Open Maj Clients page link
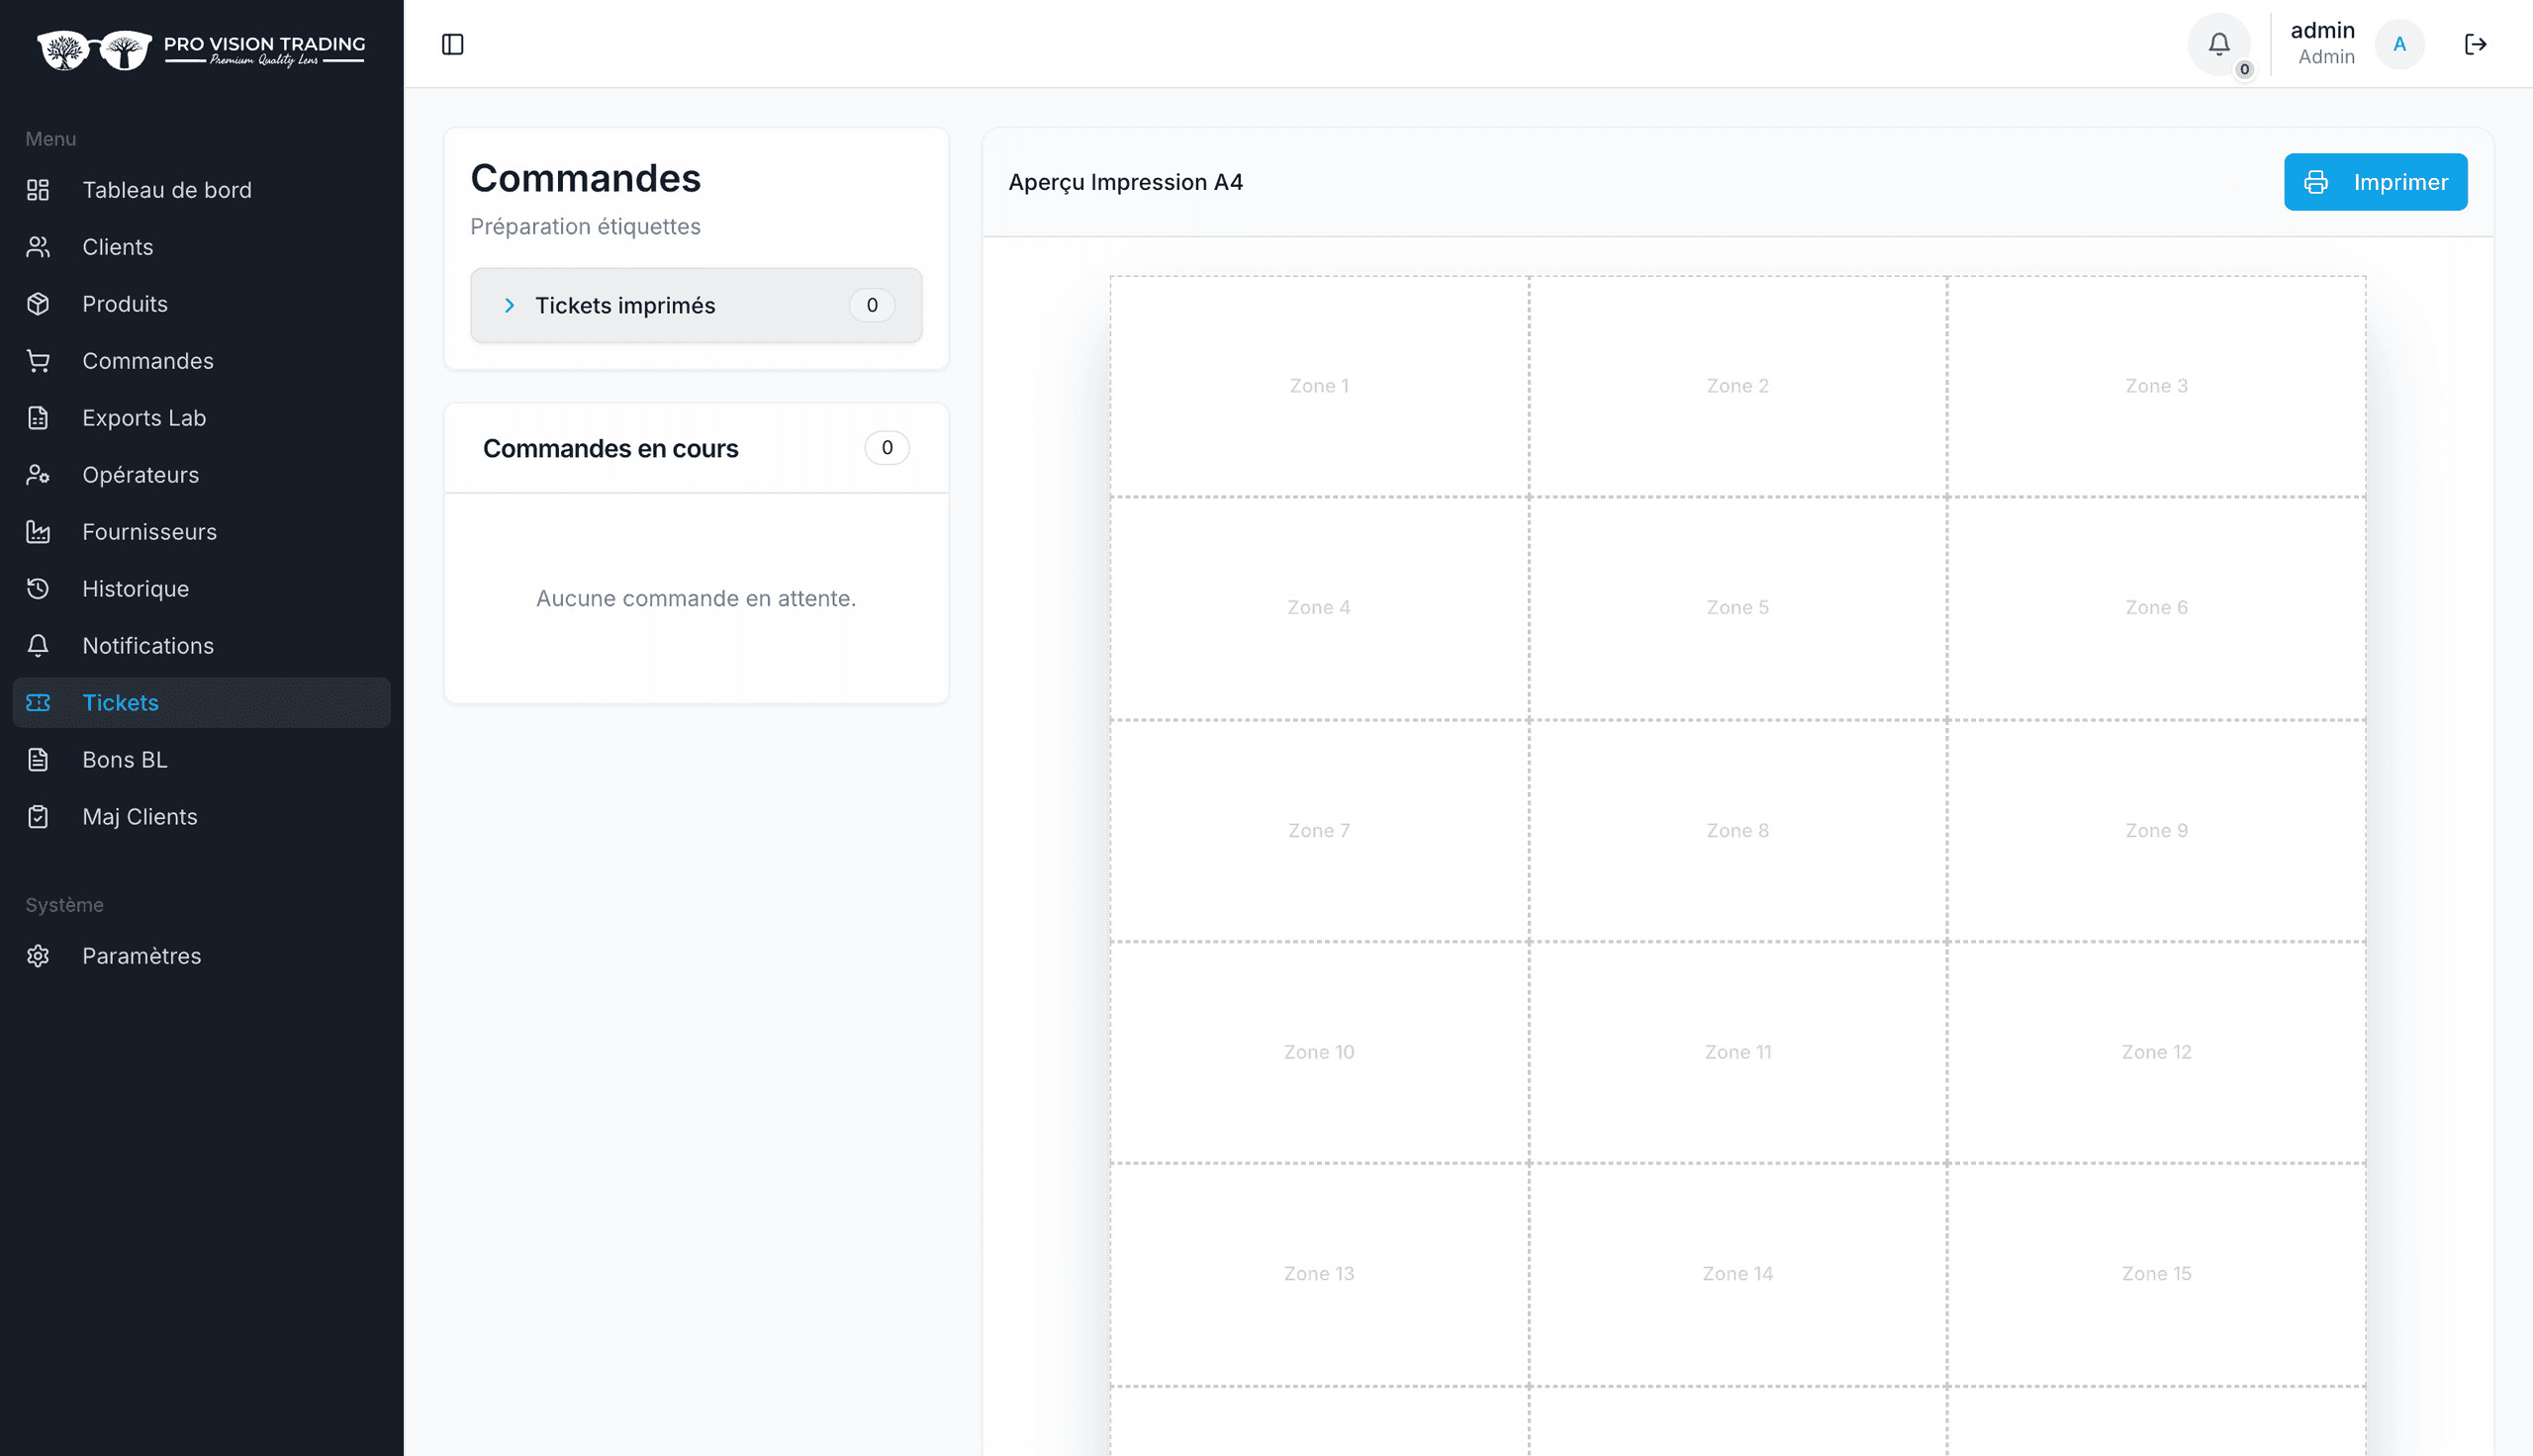 click(x=201, y=817)
